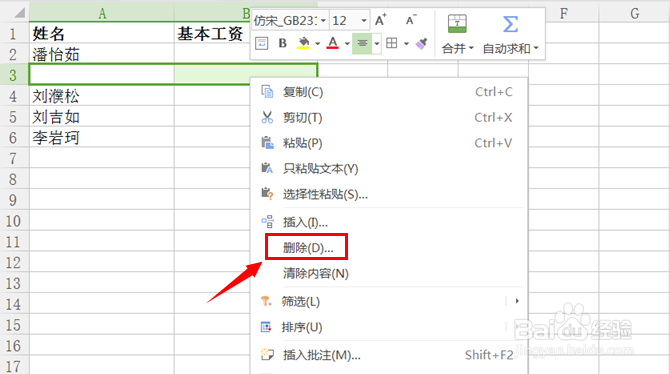Click cell containing 姓名

(102, 33)
